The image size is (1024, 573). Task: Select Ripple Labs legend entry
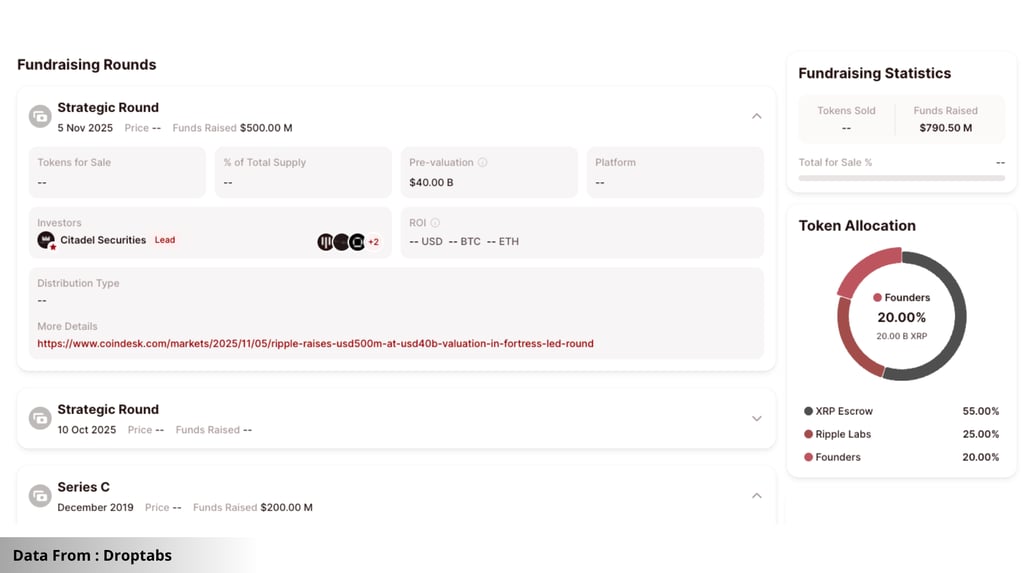(901, 434)
